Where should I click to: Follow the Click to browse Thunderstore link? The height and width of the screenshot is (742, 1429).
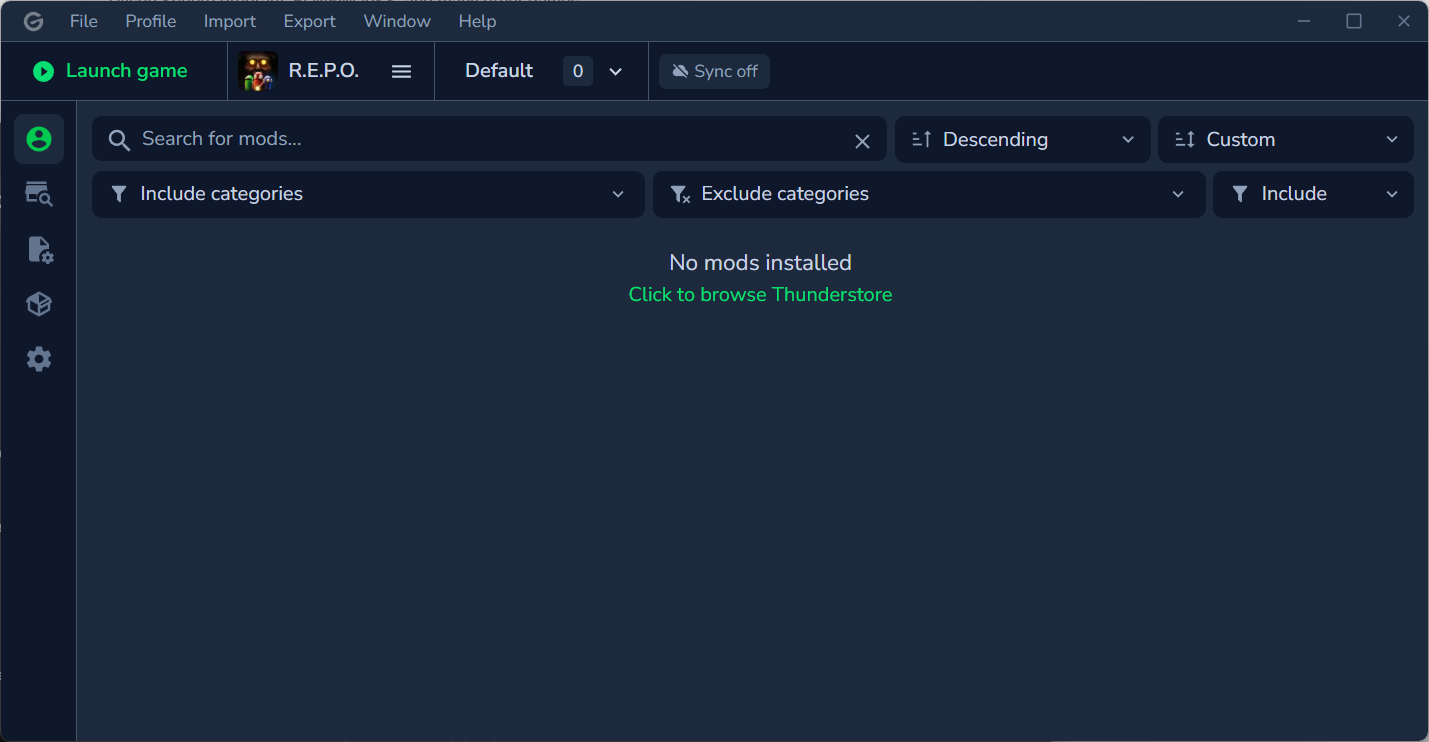point(760,295)
